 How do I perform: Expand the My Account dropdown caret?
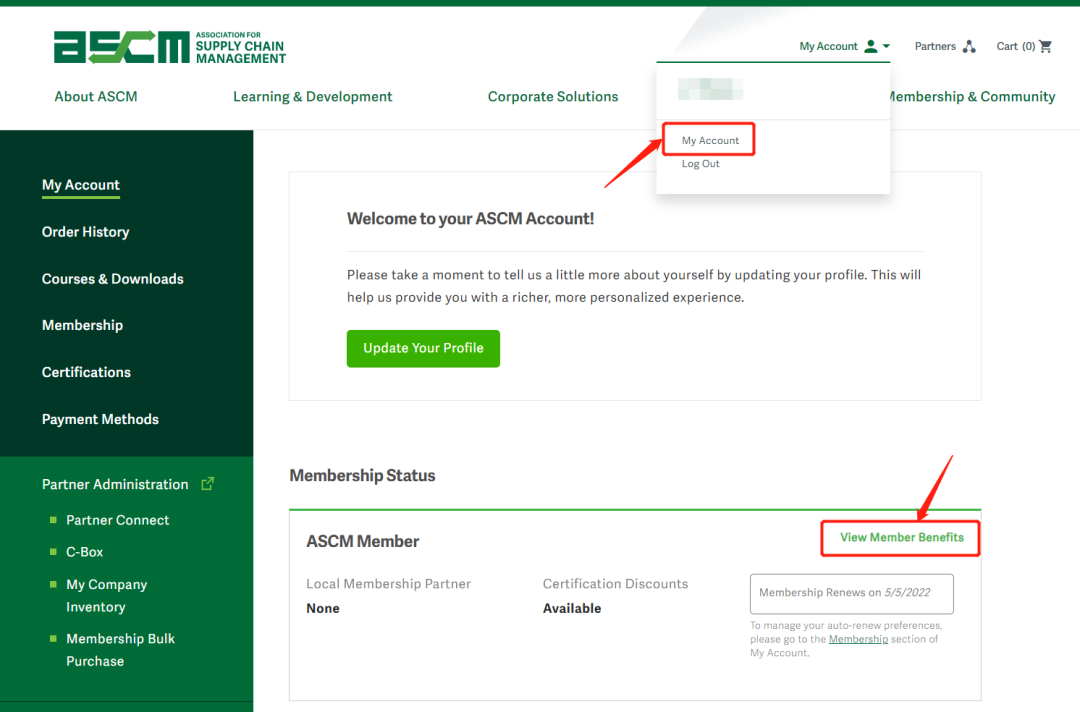(x=886, y=46)
